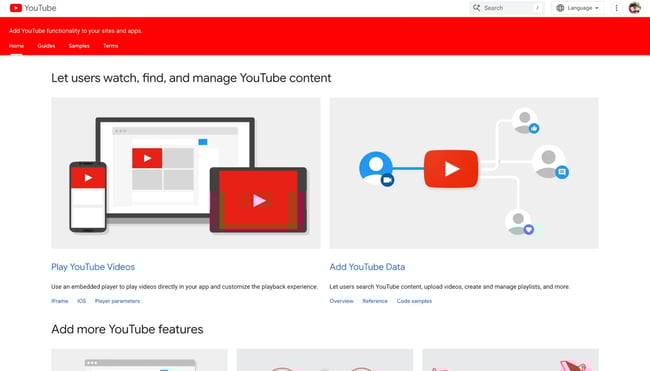Click the 'Let users search YouTube content' description text
The image size is (650, 371).
click(449, 286)
